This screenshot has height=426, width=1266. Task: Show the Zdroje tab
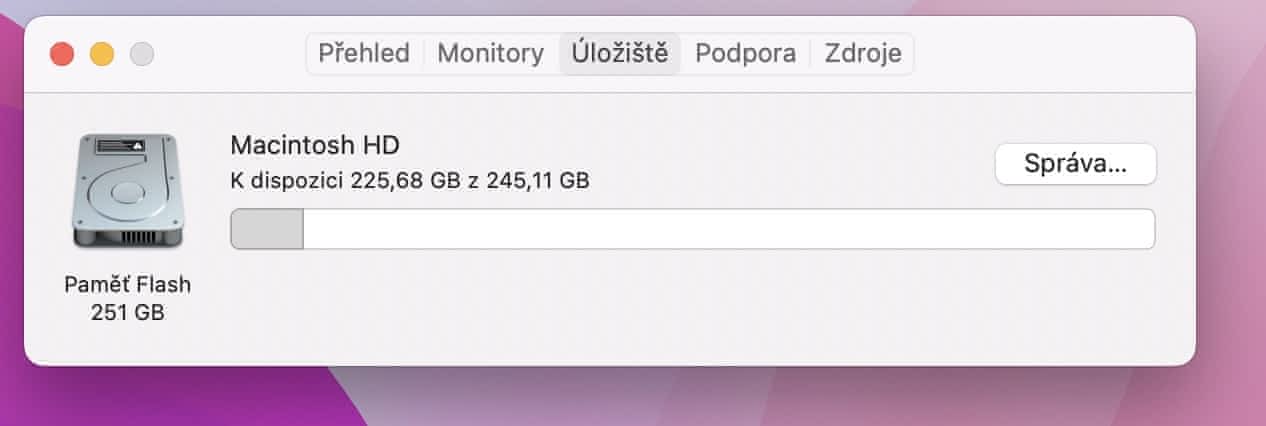[863, 53]
